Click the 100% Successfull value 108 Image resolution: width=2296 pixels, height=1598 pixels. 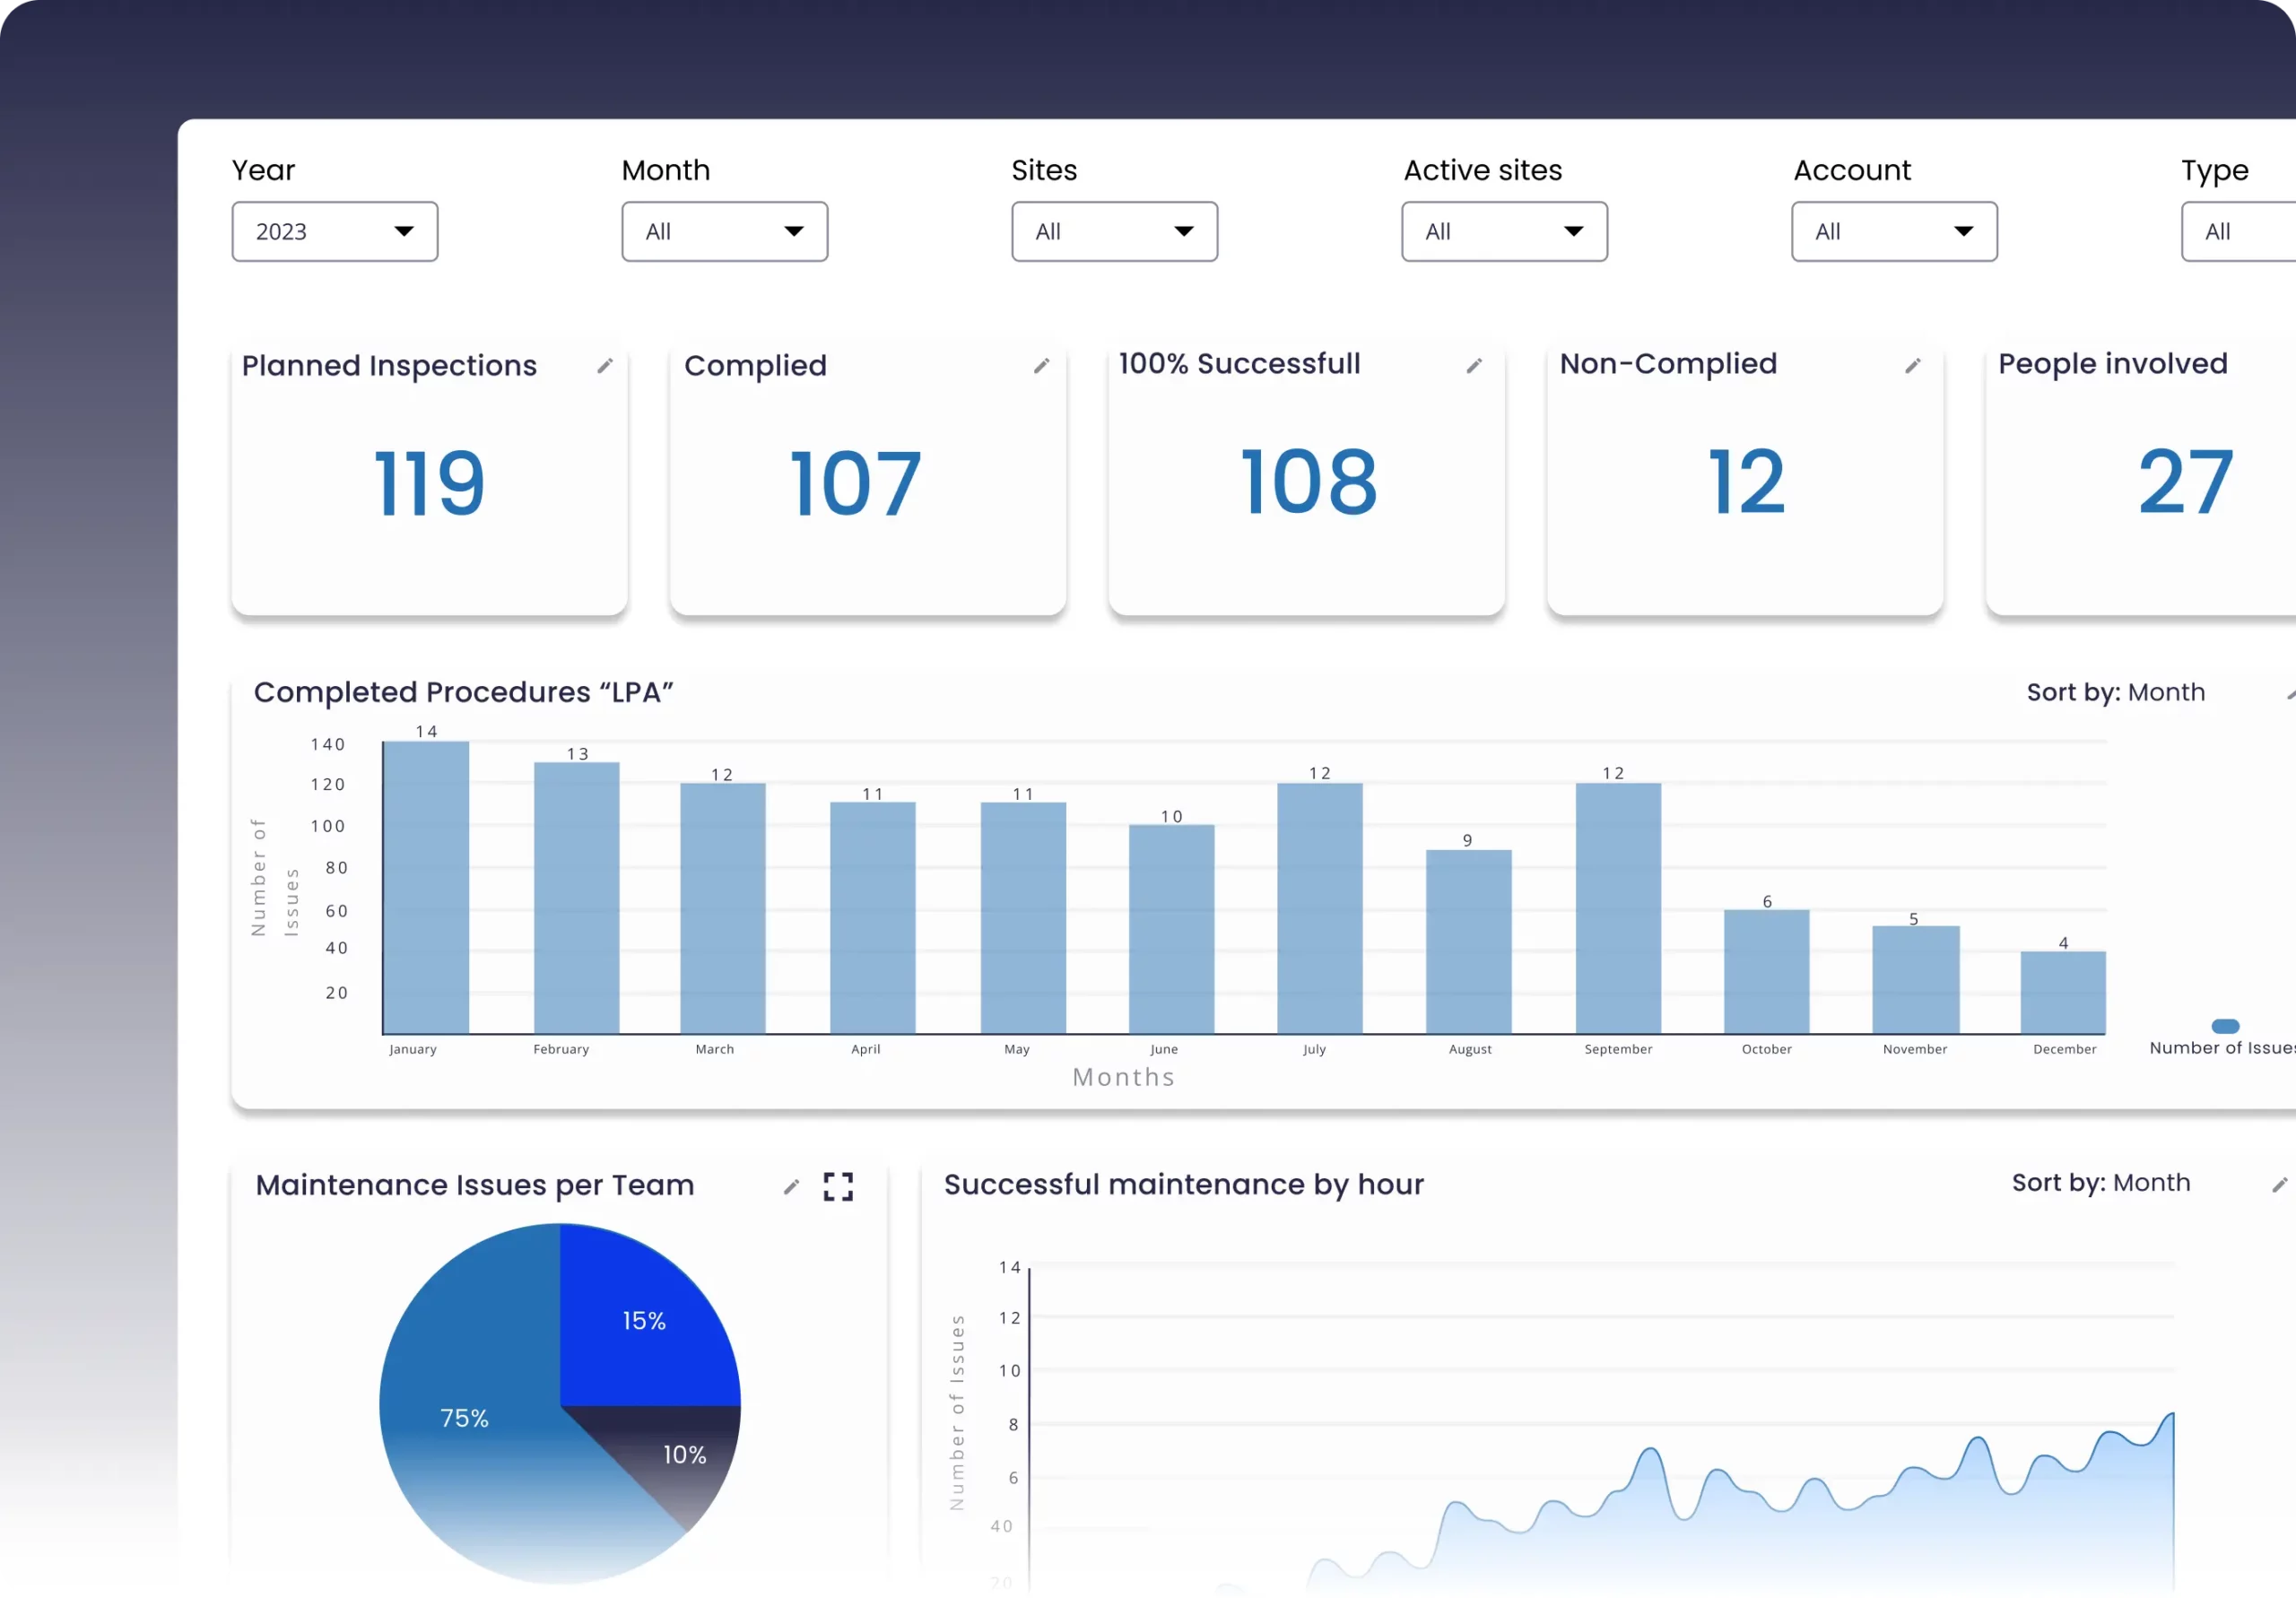(1309, 481)
